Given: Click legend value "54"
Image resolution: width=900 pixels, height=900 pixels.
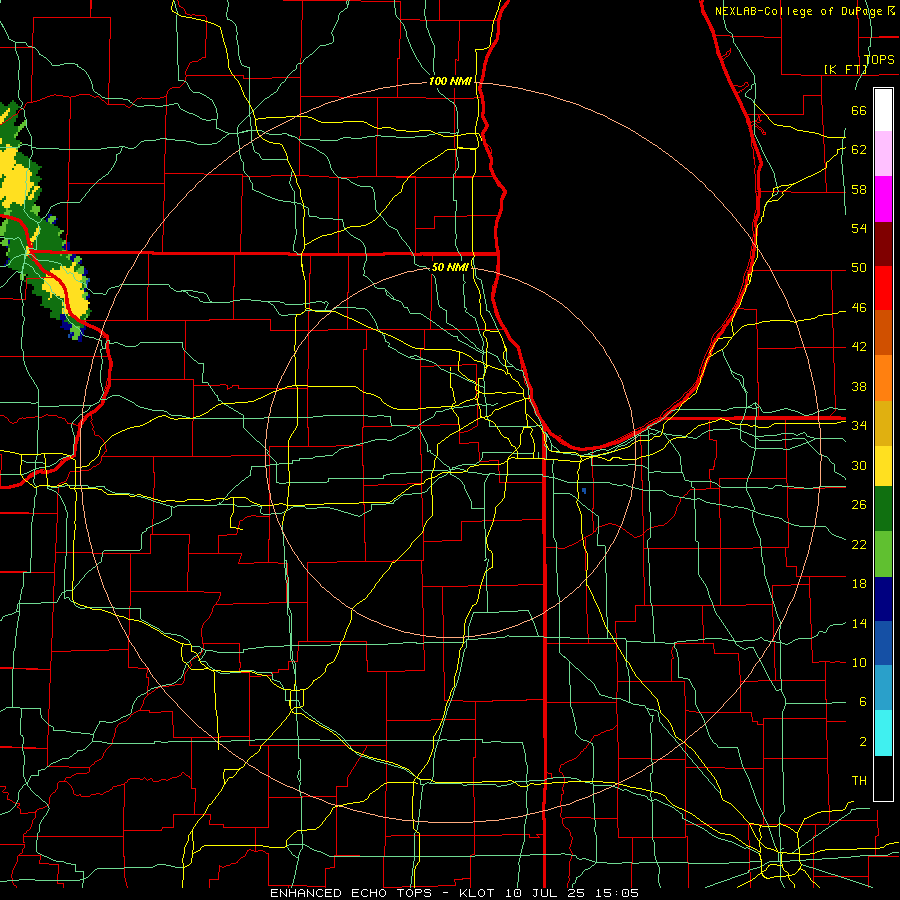Looking at the screenshot, I should tap(859, 228).
